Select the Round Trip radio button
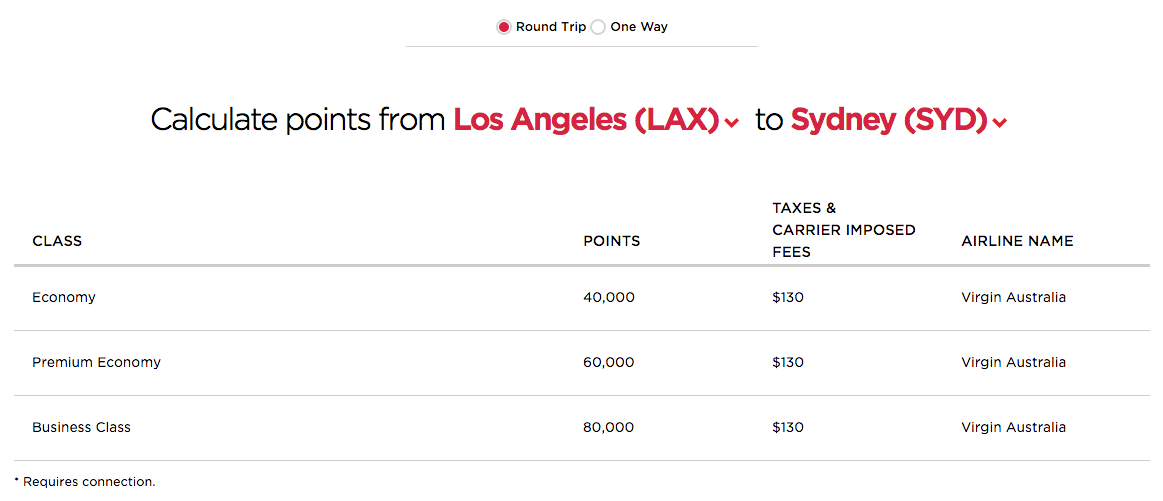The height and width of the screenshot is (501, 1163). point(504,27)
